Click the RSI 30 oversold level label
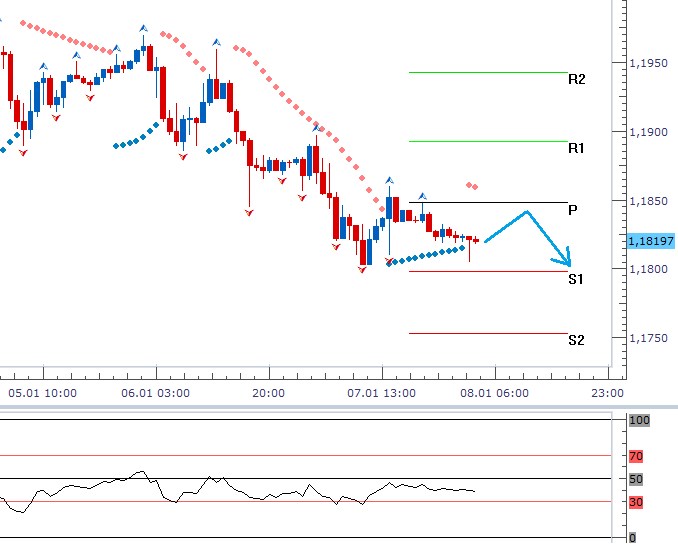This screenshot has height=547, width=678. point(637,502)
